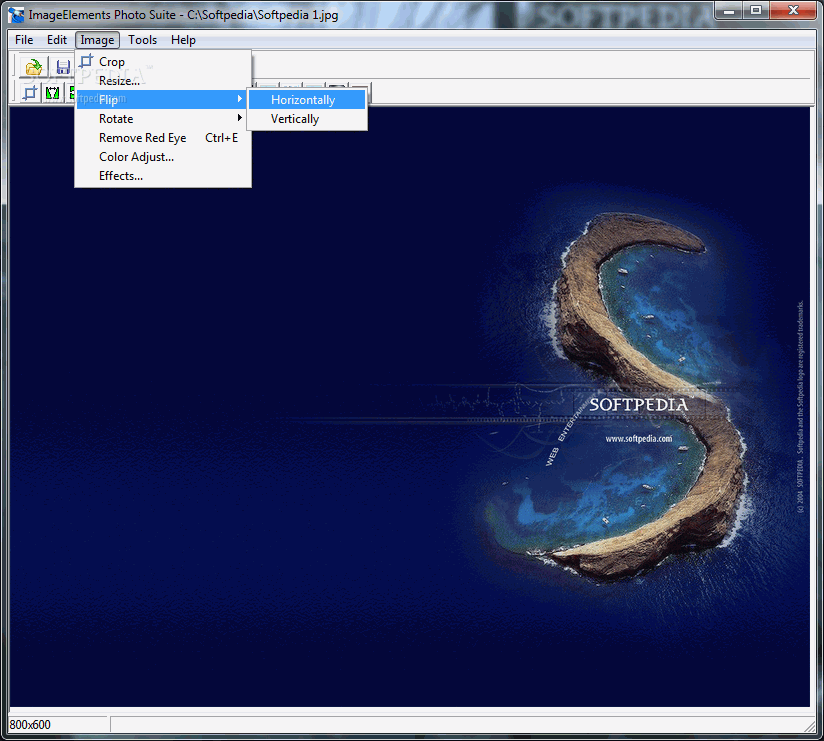
Task: Expand the Rotate submenu arrow
Action: coord(240,118)
